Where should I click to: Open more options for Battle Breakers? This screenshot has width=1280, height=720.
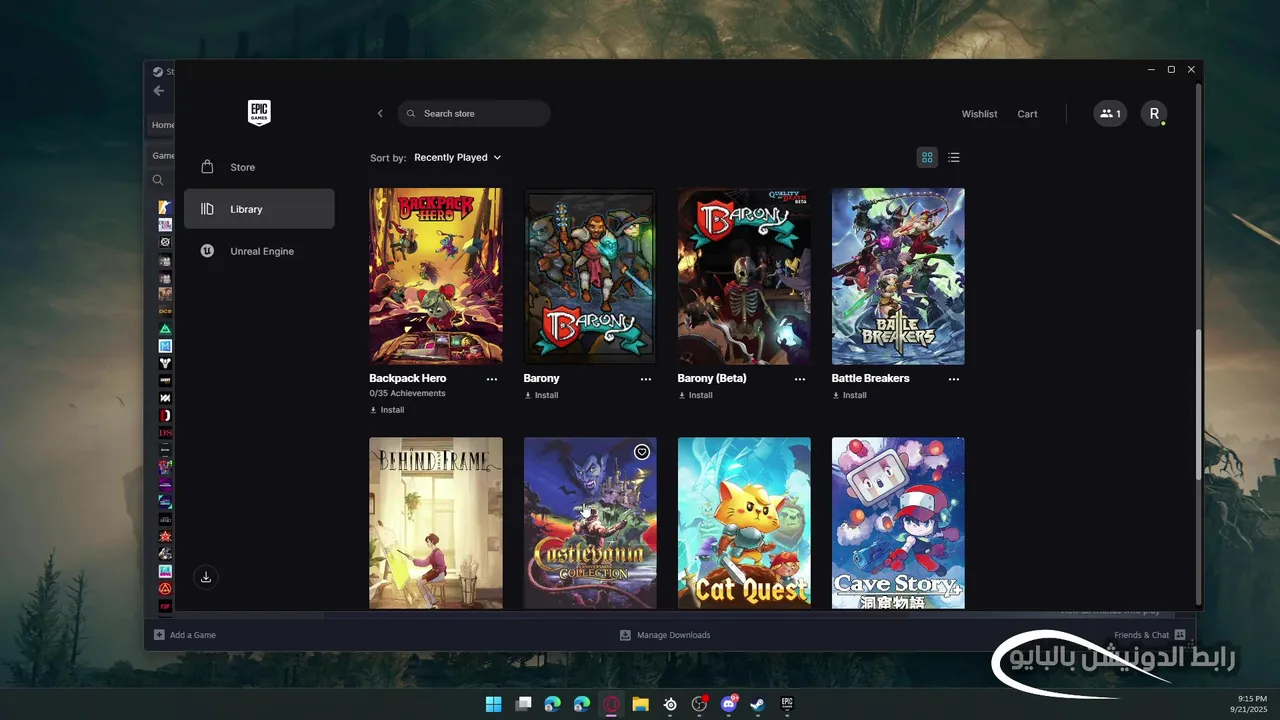[x=954, y=379]
